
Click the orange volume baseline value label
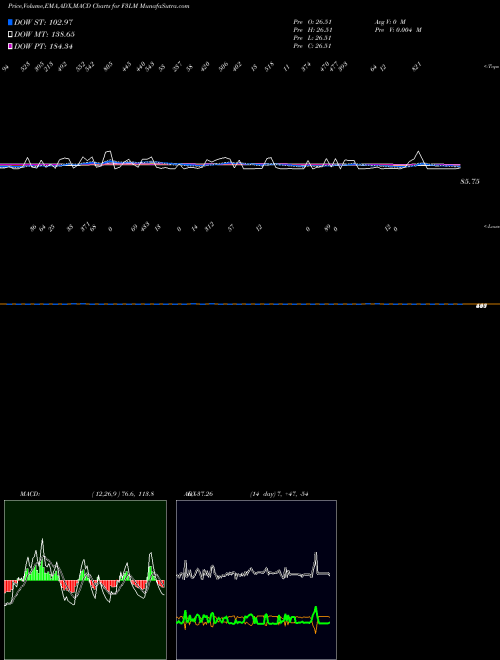coord(481,306)
